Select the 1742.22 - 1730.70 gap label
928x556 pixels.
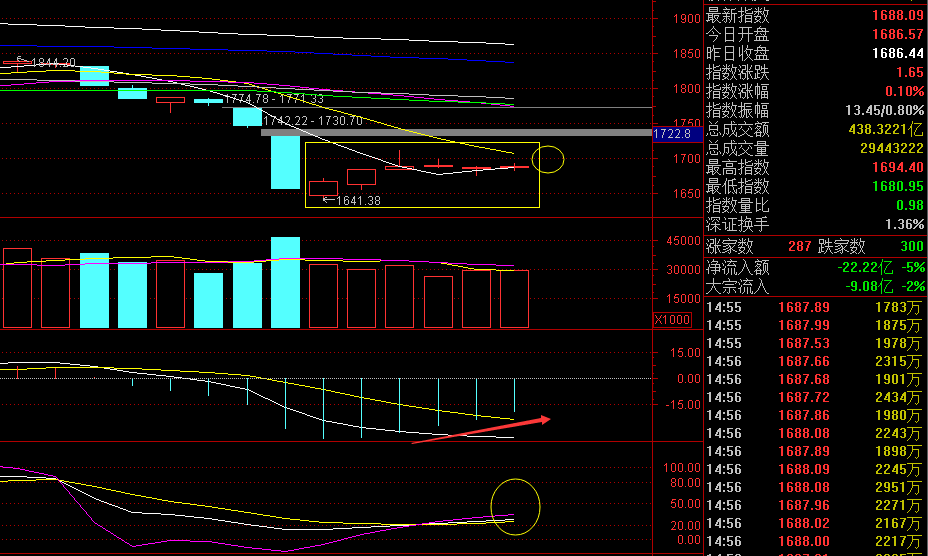(x=312, y=121)
